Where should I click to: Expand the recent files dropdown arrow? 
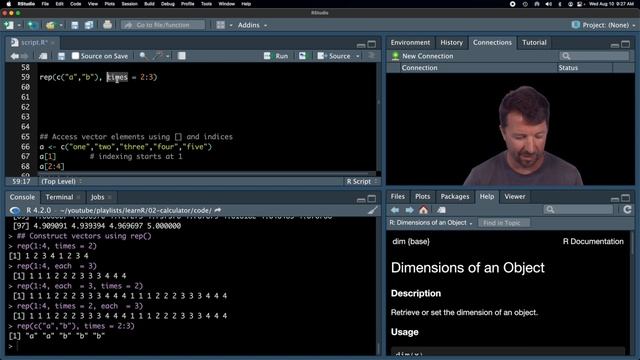click(61, 25)
